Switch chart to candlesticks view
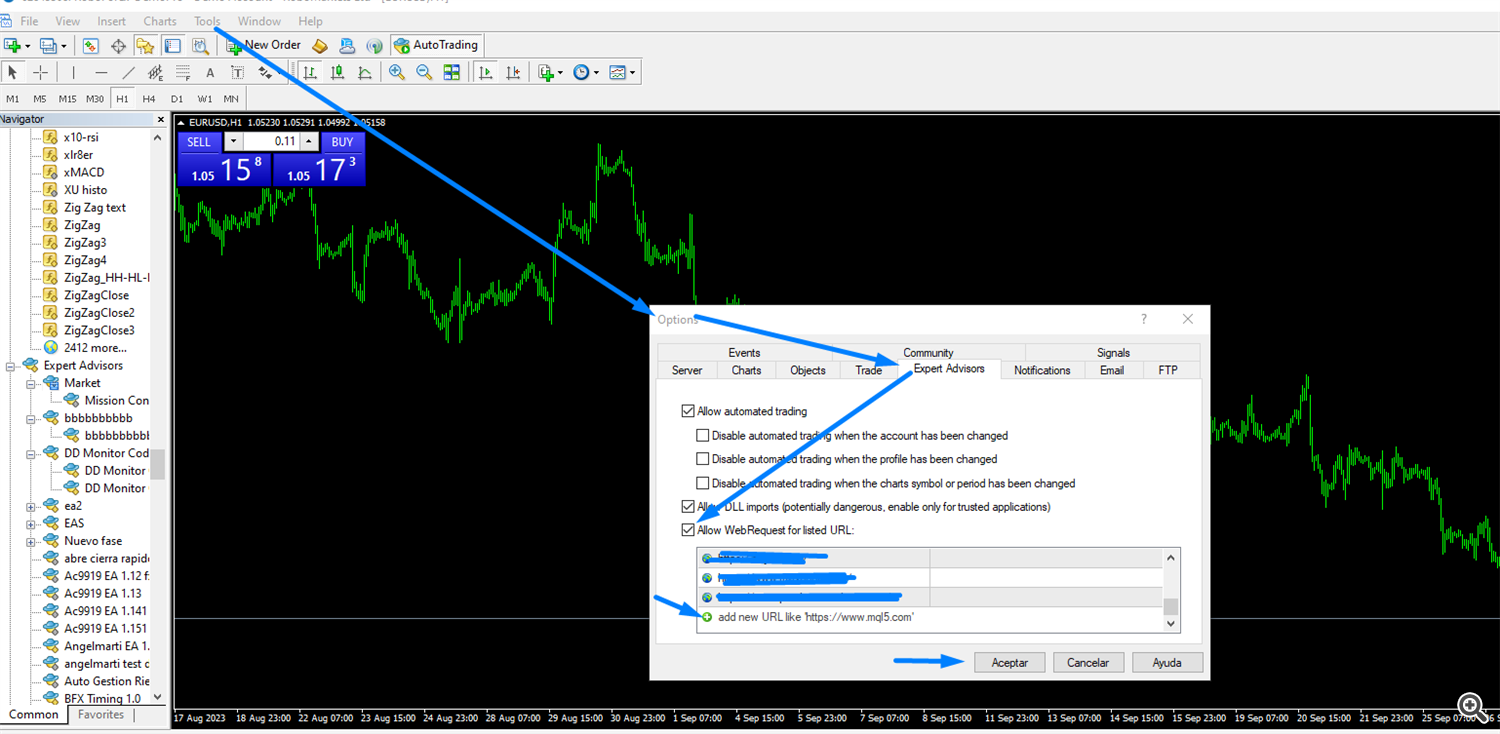 [x=338, y=72]
